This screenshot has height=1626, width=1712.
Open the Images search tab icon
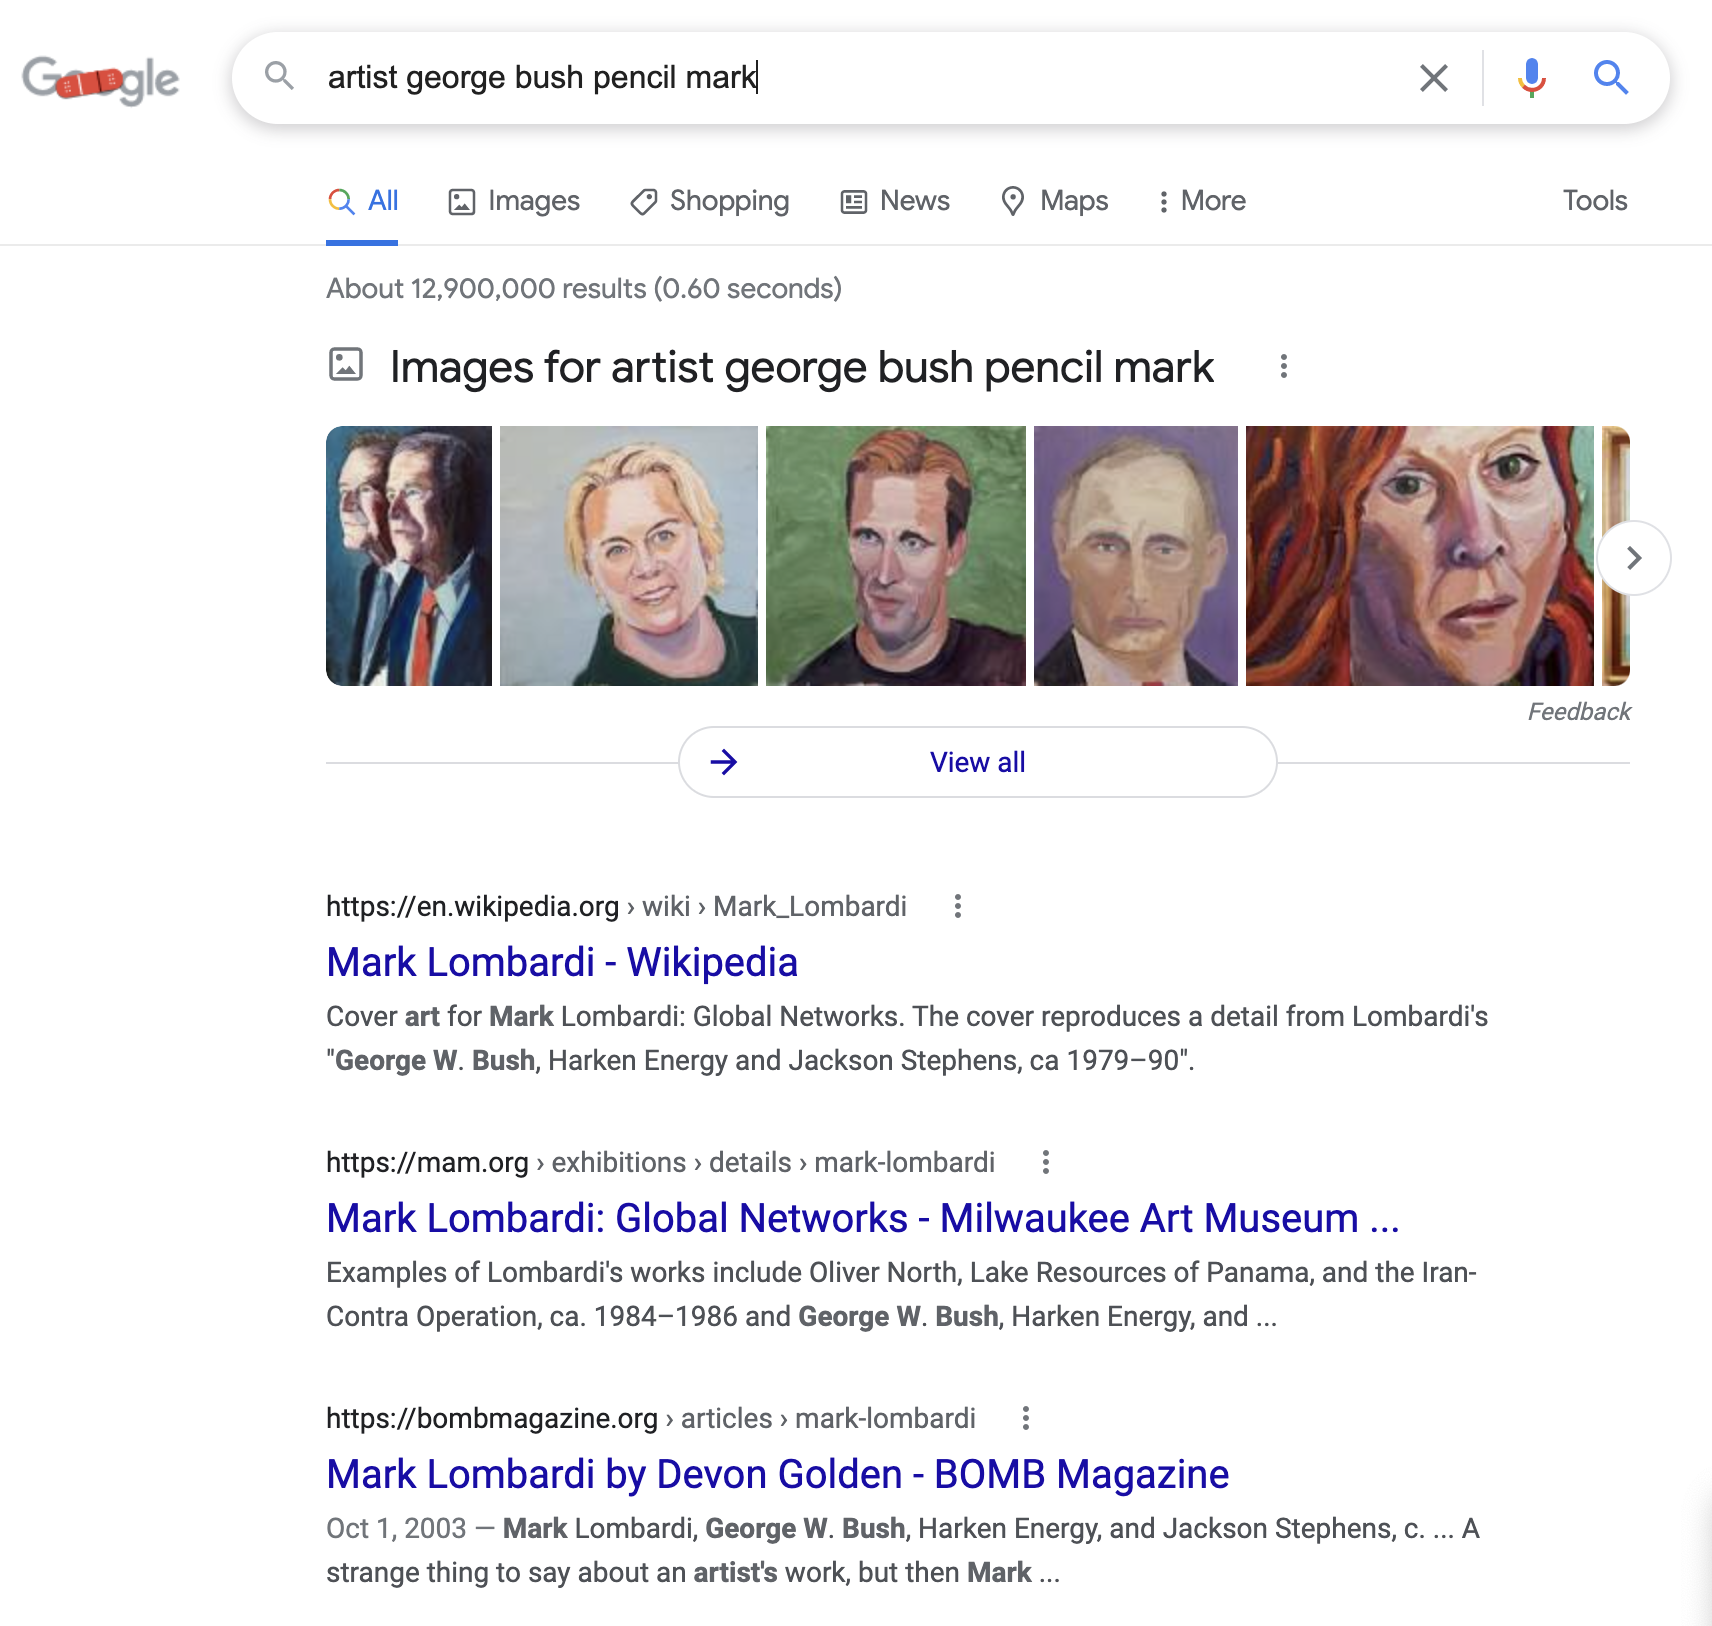pos(462,201)
